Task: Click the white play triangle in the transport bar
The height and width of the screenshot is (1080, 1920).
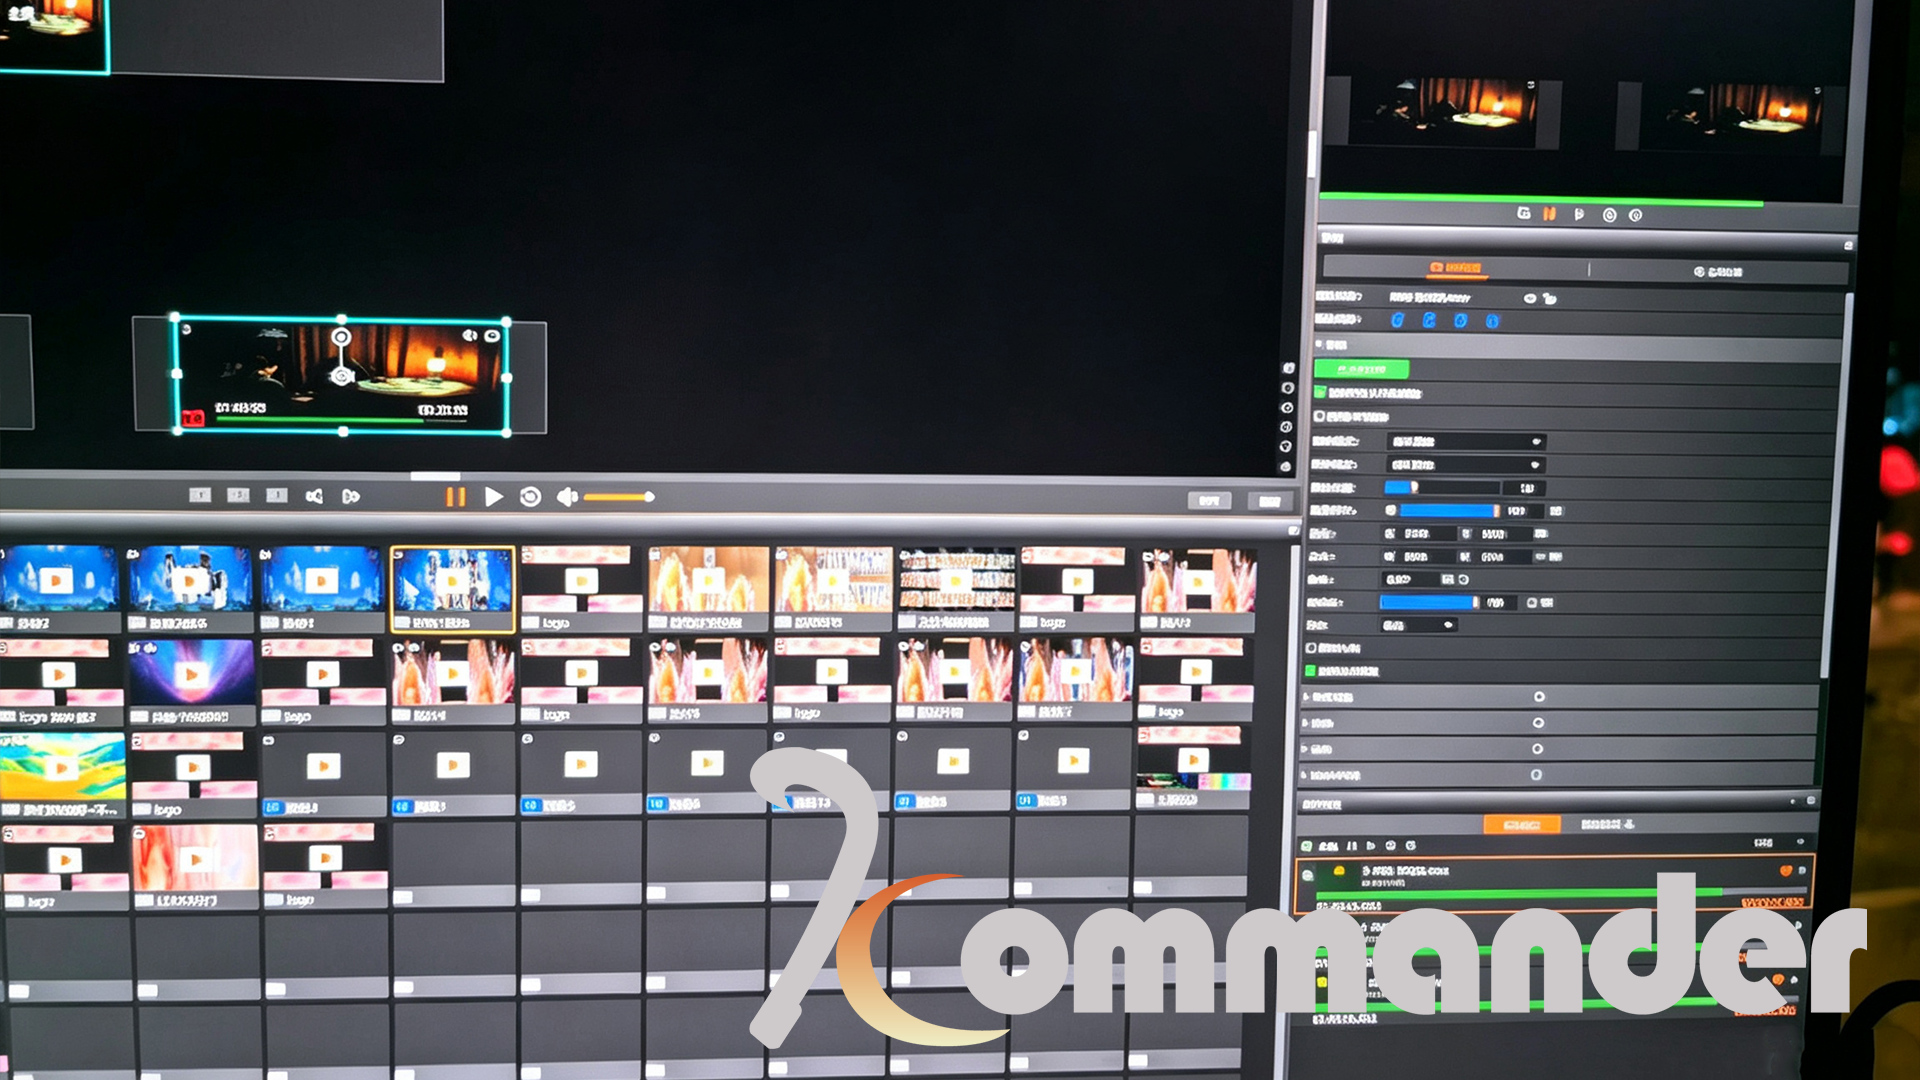Action: 493,497
